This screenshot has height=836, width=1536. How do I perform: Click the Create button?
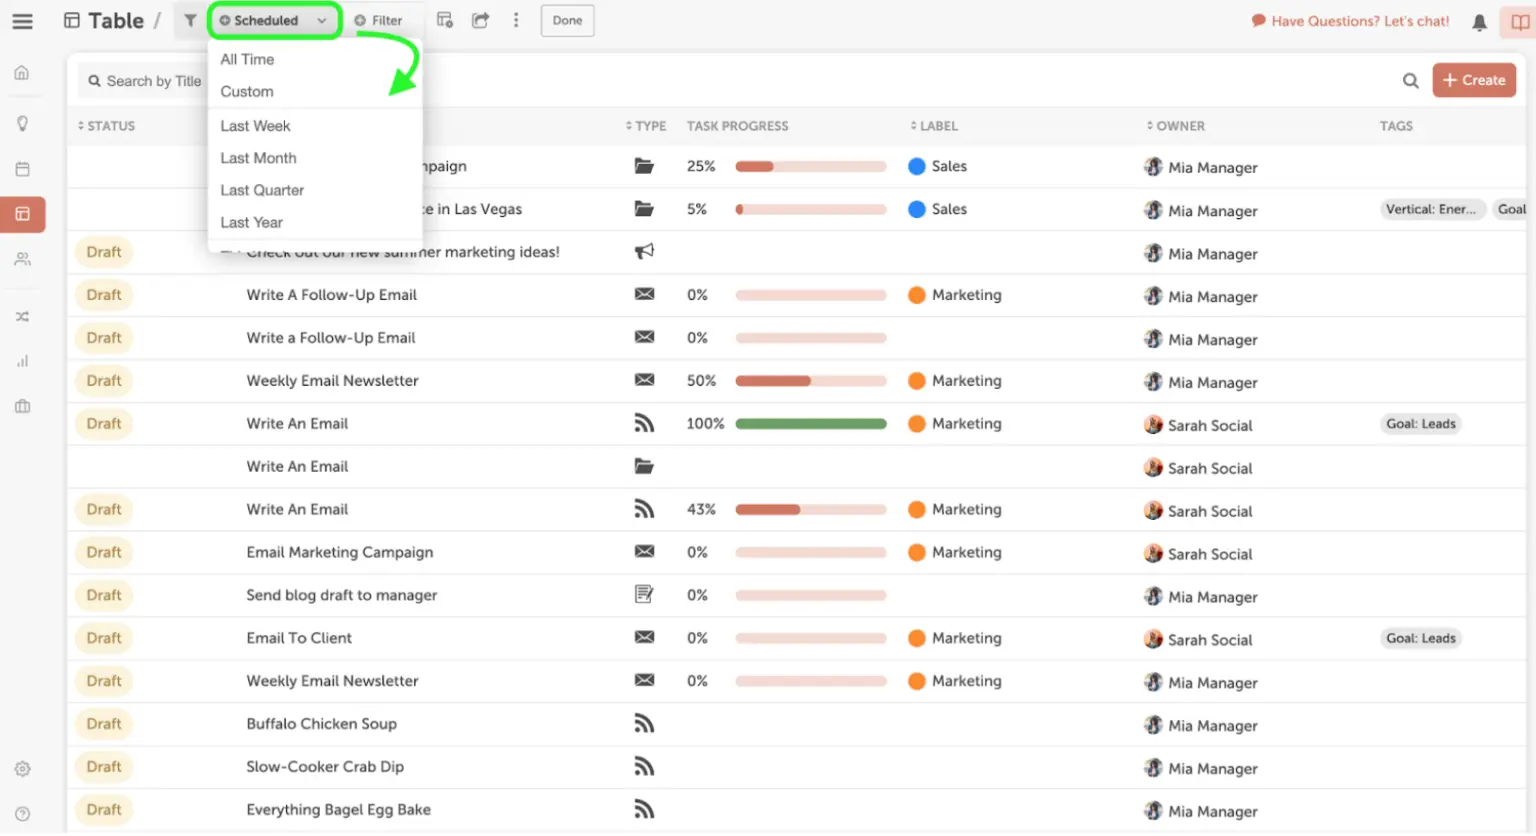1473,80
